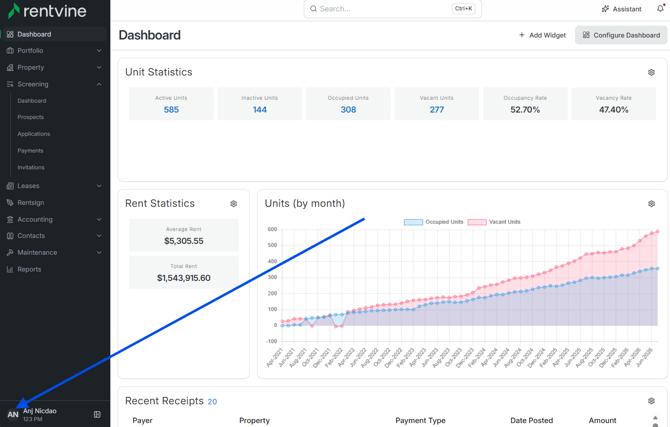
Task: Click the rentvine logo
Action: click(x=47, y=11)
